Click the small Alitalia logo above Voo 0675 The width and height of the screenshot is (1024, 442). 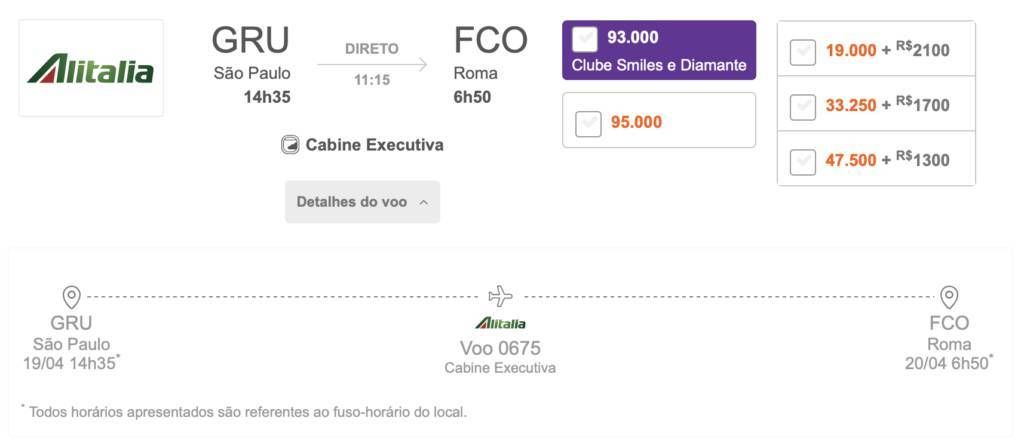coord(500,323)
